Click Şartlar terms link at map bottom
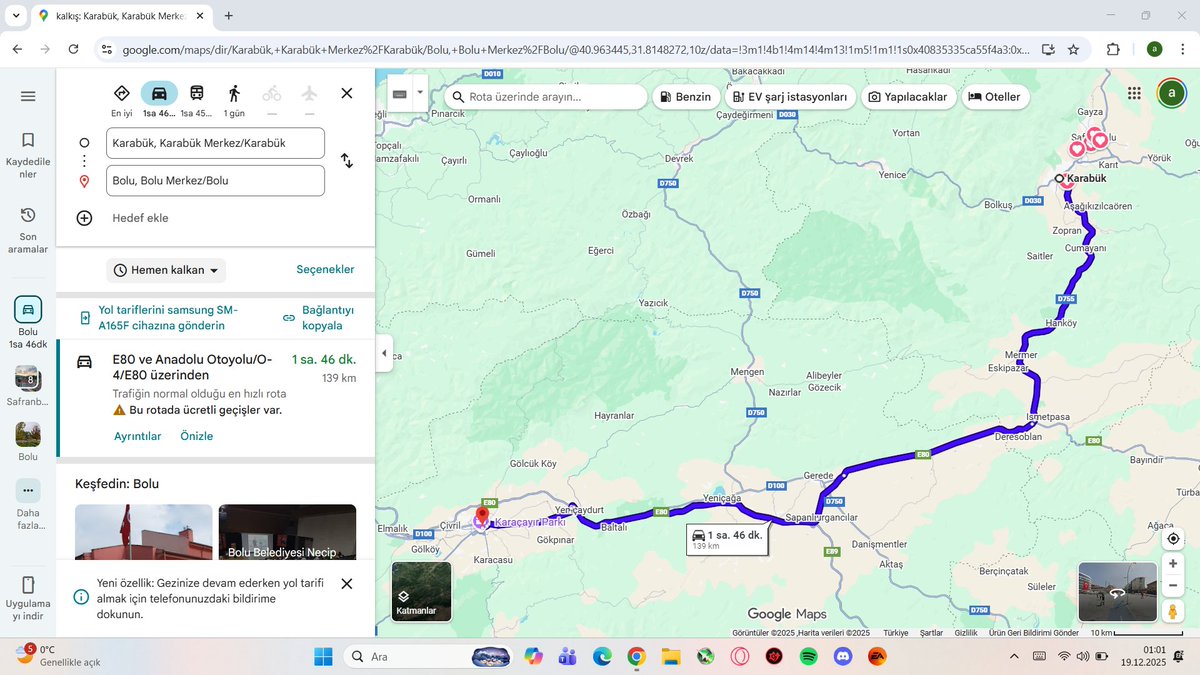Screen dimensions: 1200x675 click(931, 632)
